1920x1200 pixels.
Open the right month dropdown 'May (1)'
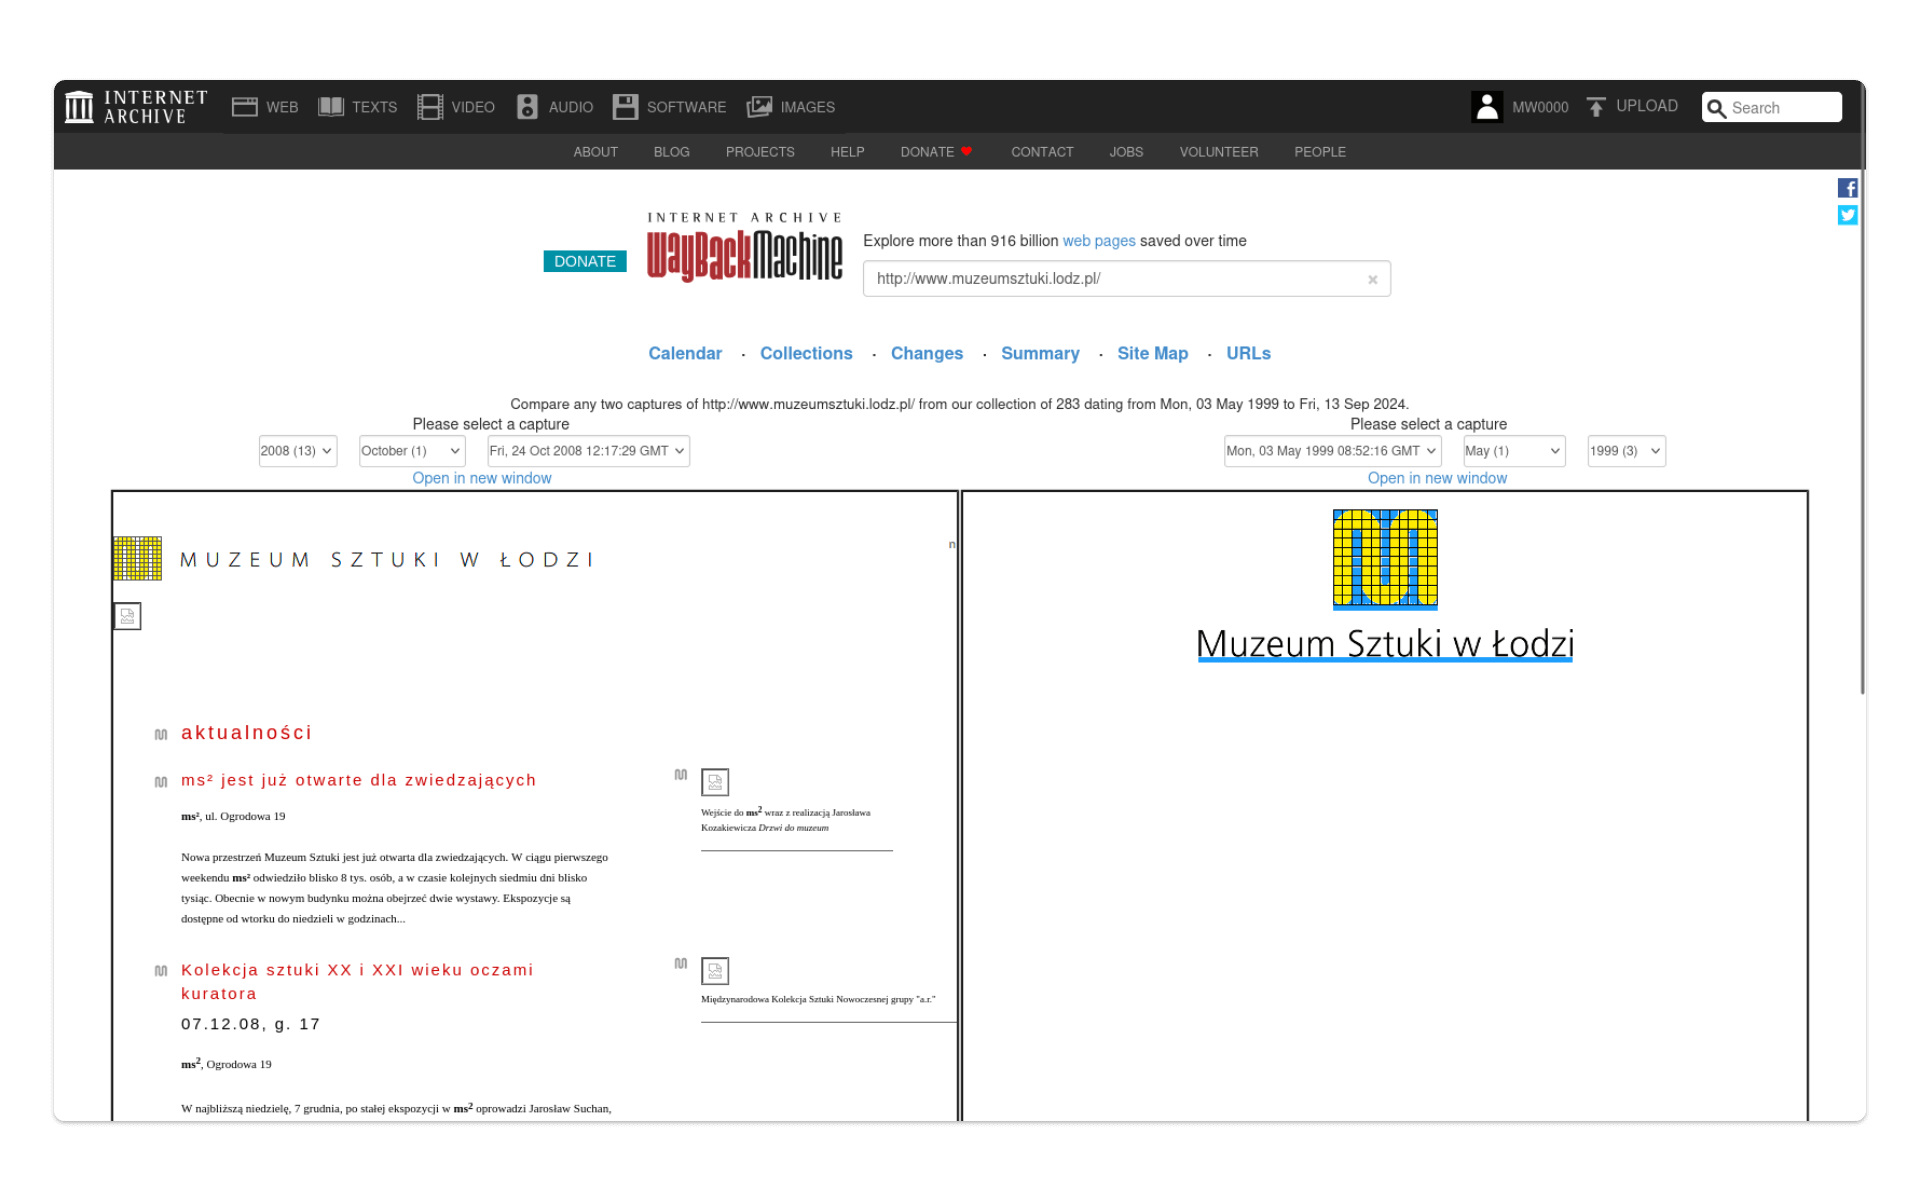[x=1514, y=451]
